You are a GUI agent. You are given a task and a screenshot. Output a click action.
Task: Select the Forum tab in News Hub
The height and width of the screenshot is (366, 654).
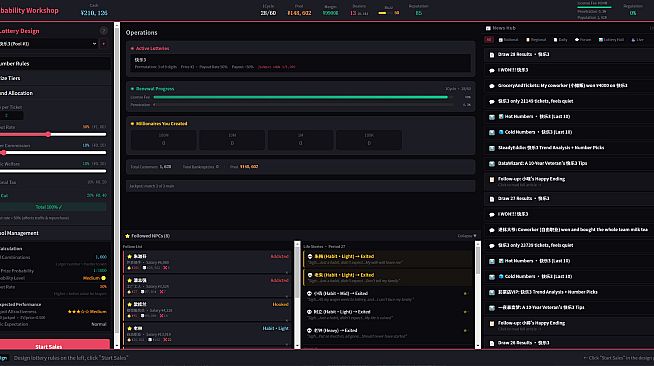tap(583, 40)
